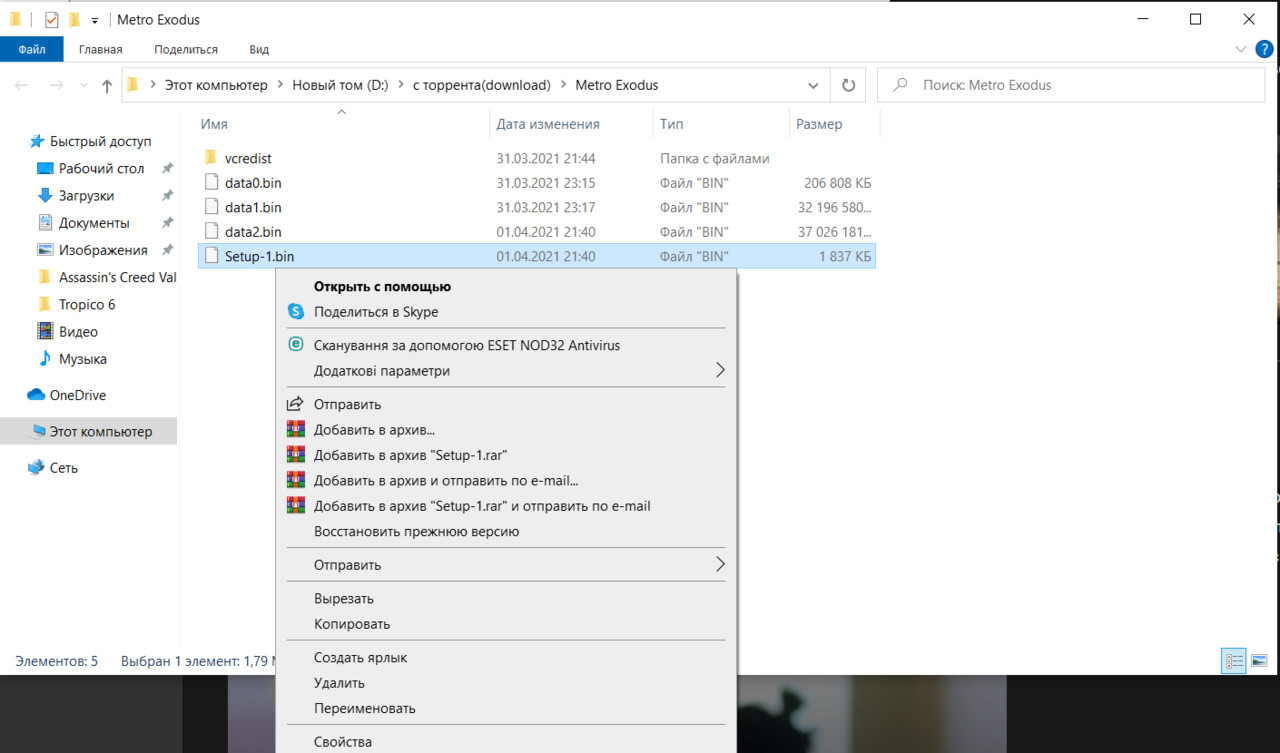Sort by the Размер column header

[x=819, y=124]
